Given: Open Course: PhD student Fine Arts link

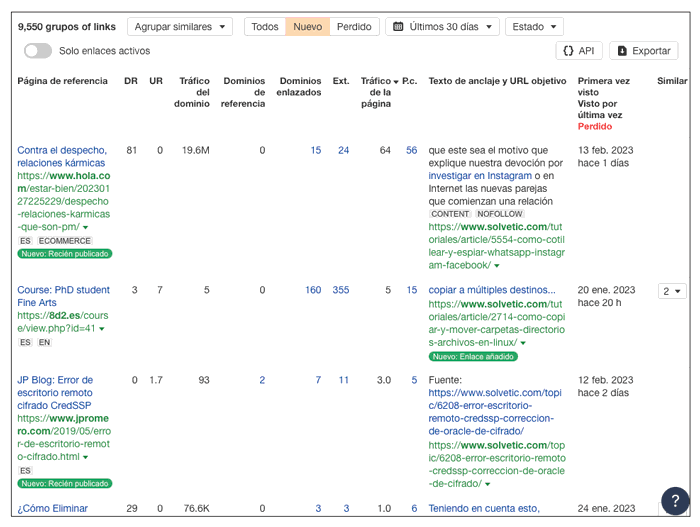Looking at the screenshot, I should tap(63, 296).
